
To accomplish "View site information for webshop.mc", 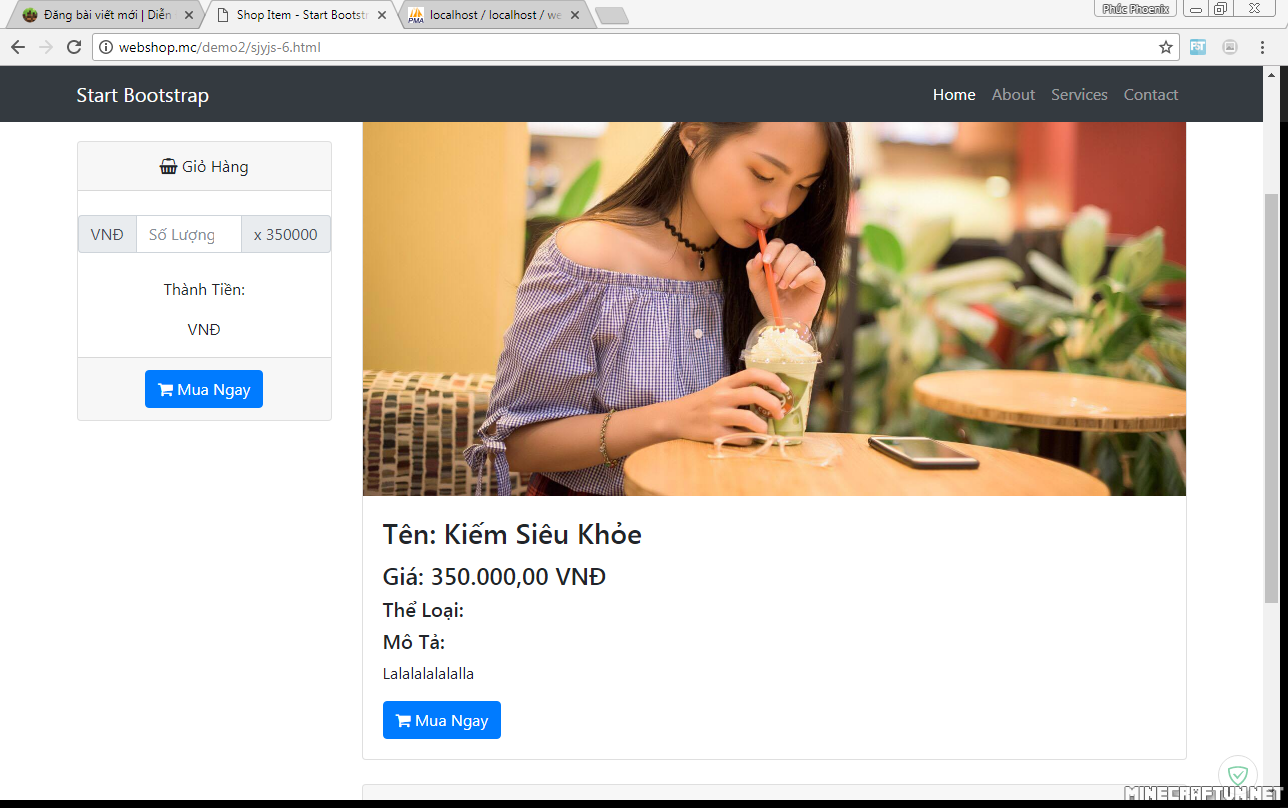I will 106,47.
